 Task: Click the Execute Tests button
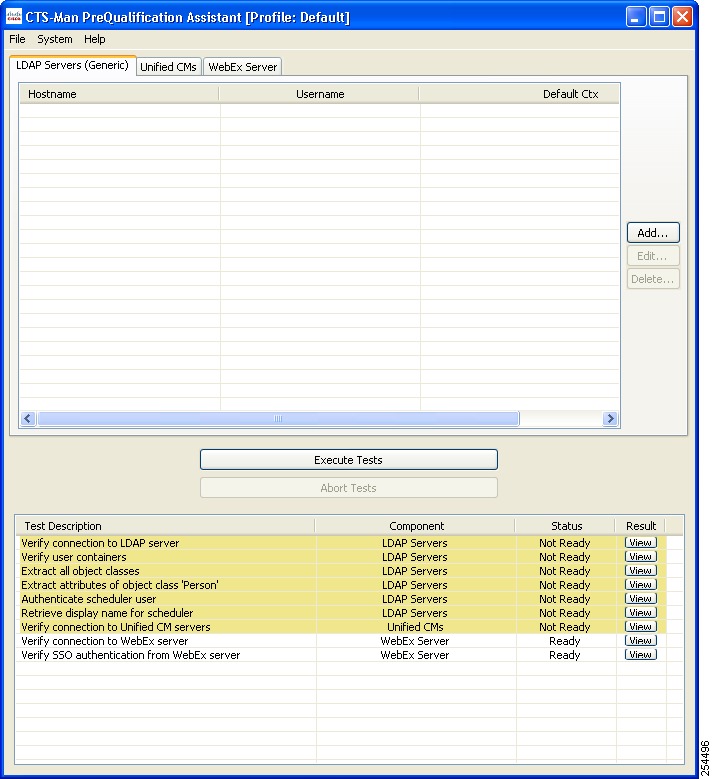coord(348,460)
